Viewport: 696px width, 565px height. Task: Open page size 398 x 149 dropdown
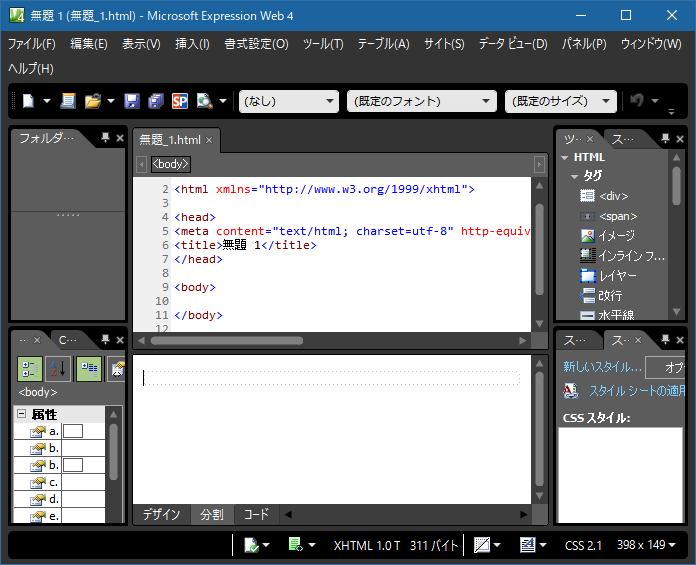(x=646, y=545)
